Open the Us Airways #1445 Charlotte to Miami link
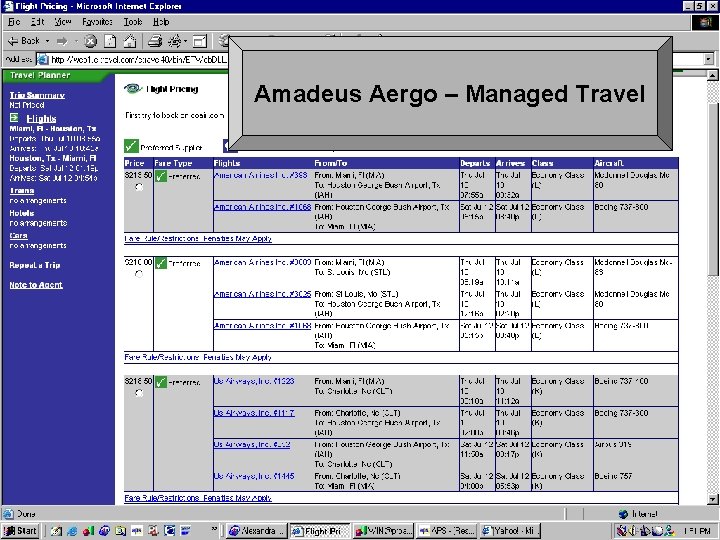This screenshot has width=720, height=540. 254,476
